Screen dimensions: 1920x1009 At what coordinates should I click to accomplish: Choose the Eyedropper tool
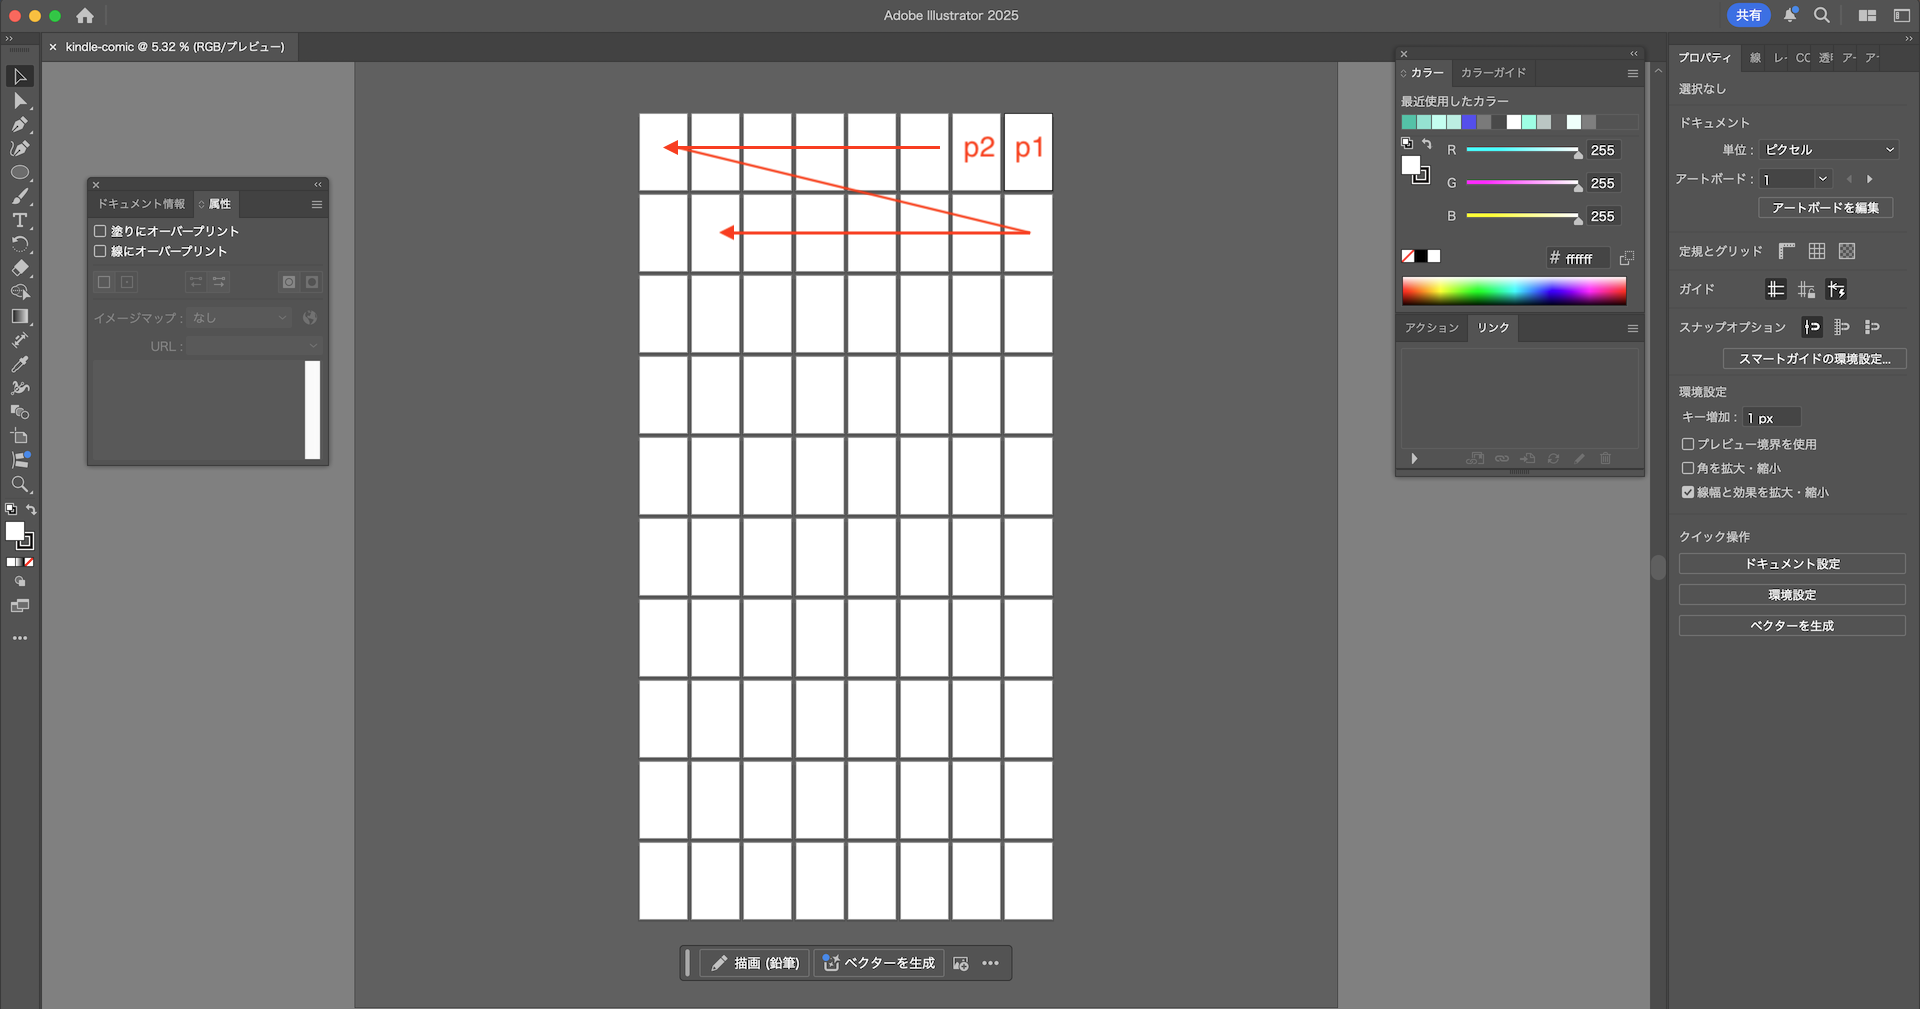(20, 364)
